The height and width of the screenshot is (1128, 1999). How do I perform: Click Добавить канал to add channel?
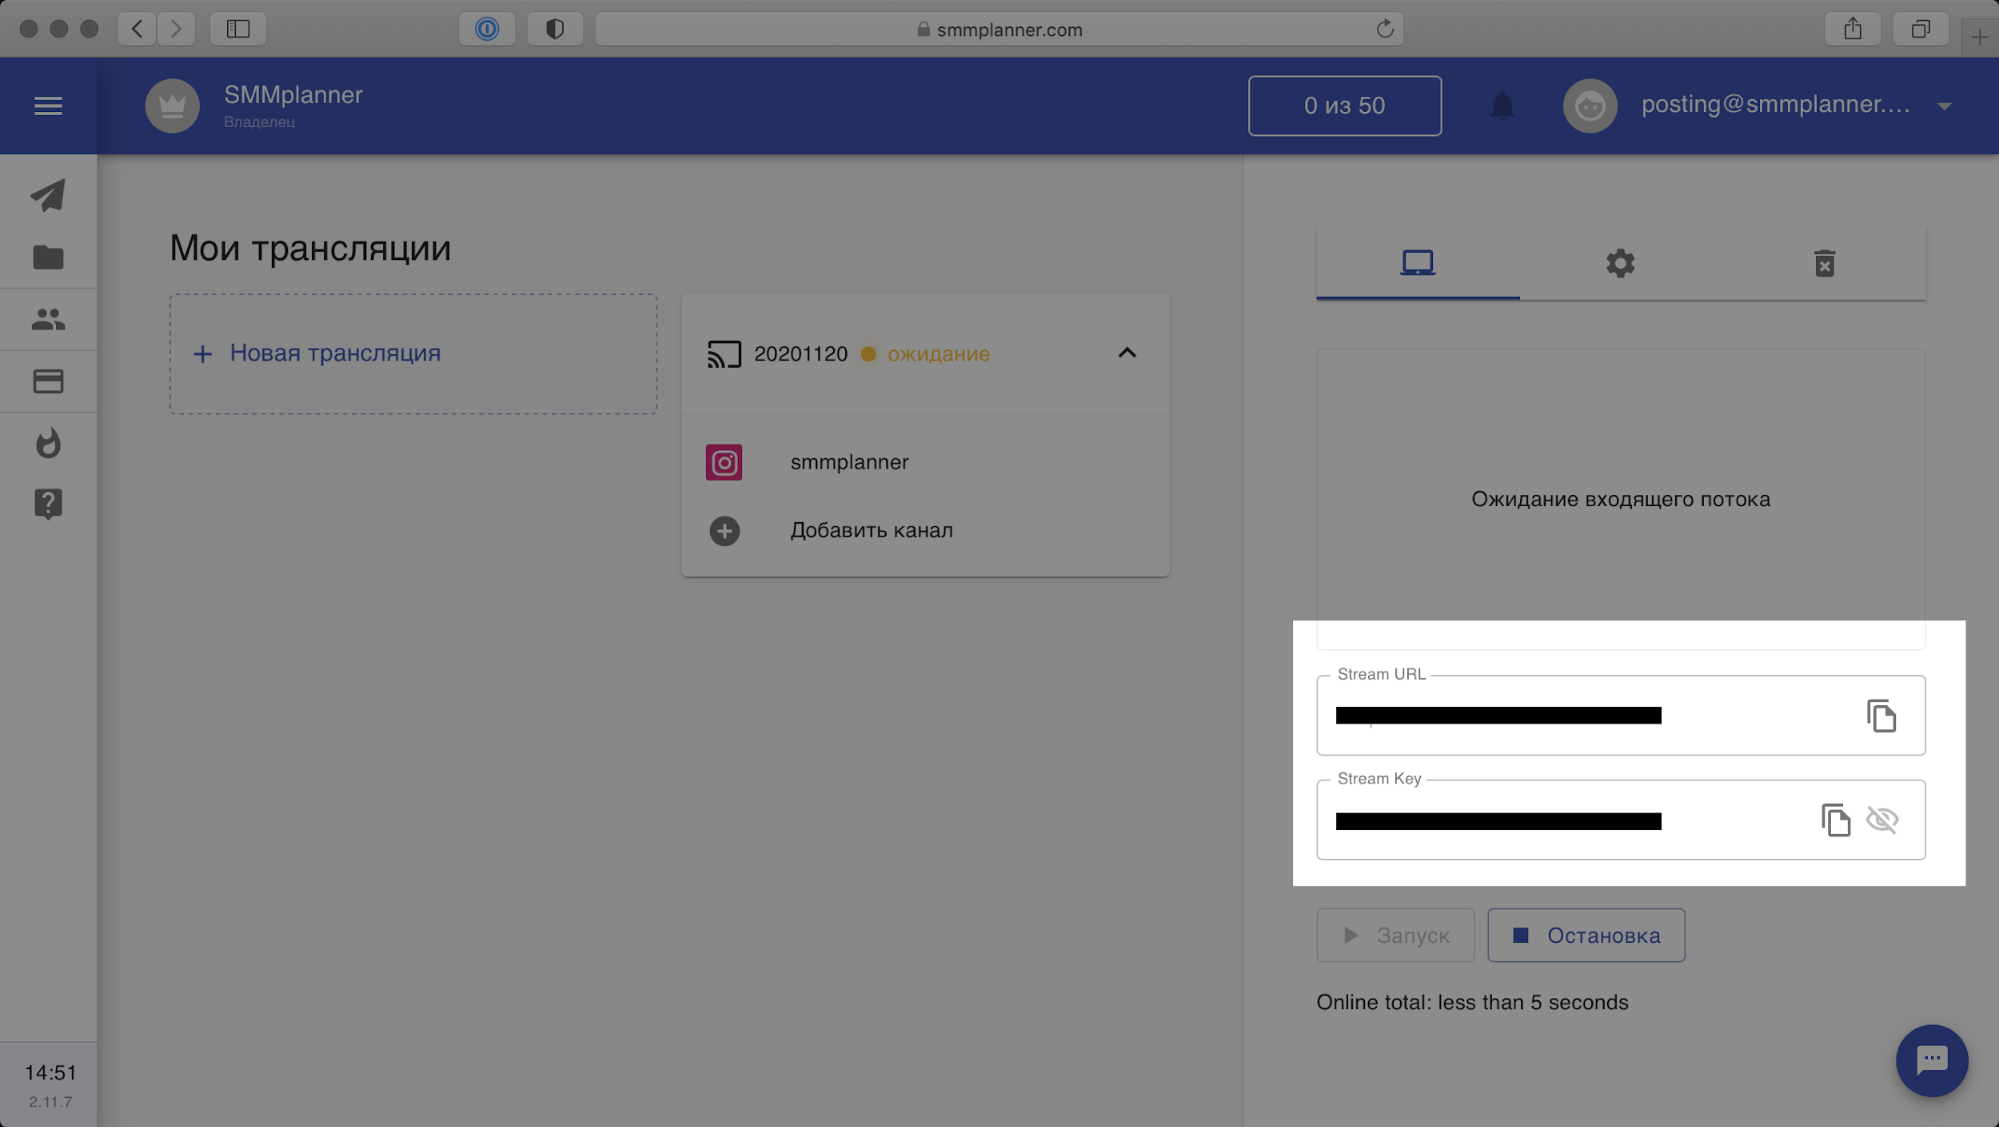pyautogui.click(x=870, y=530)
